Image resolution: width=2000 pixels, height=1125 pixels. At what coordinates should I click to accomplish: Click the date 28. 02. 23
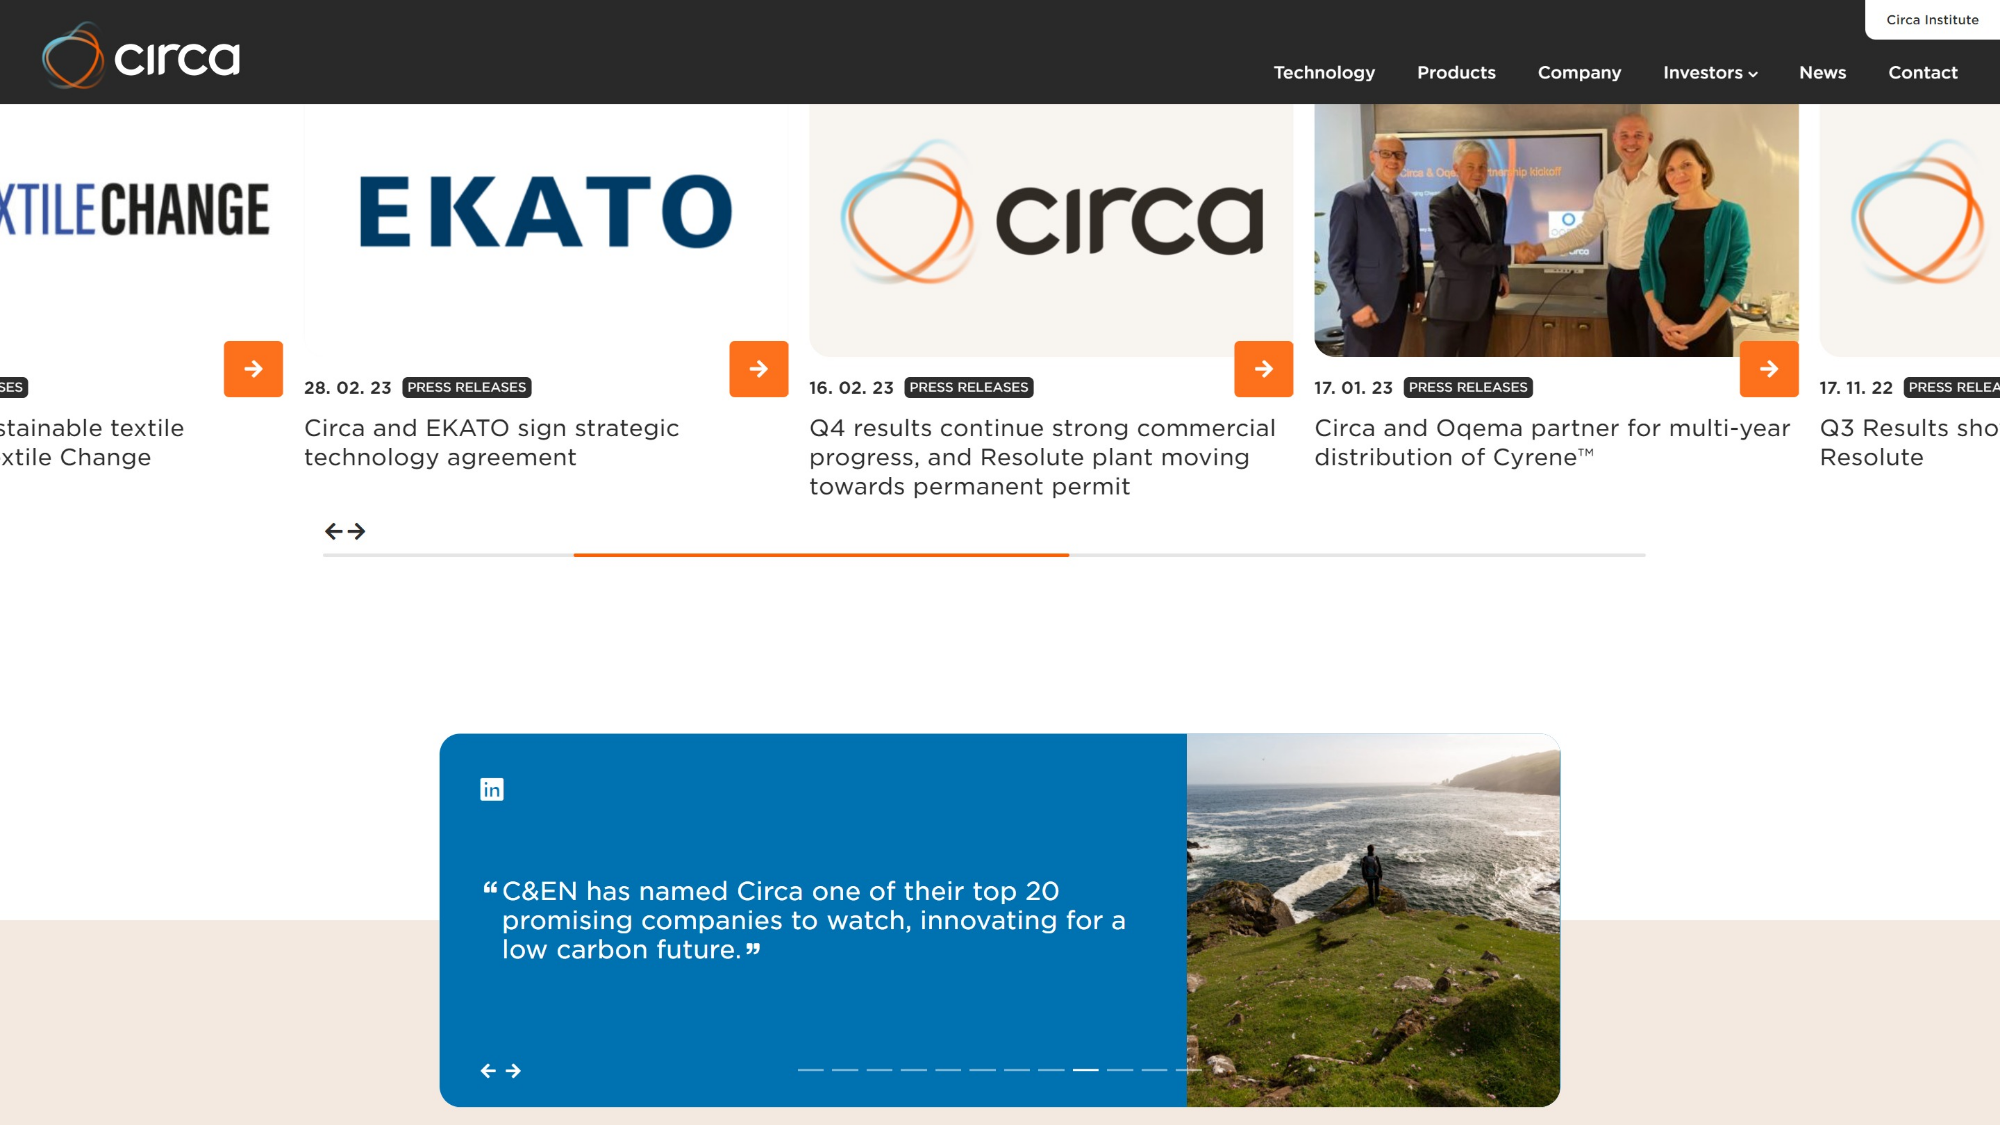[x=348, y=388]
